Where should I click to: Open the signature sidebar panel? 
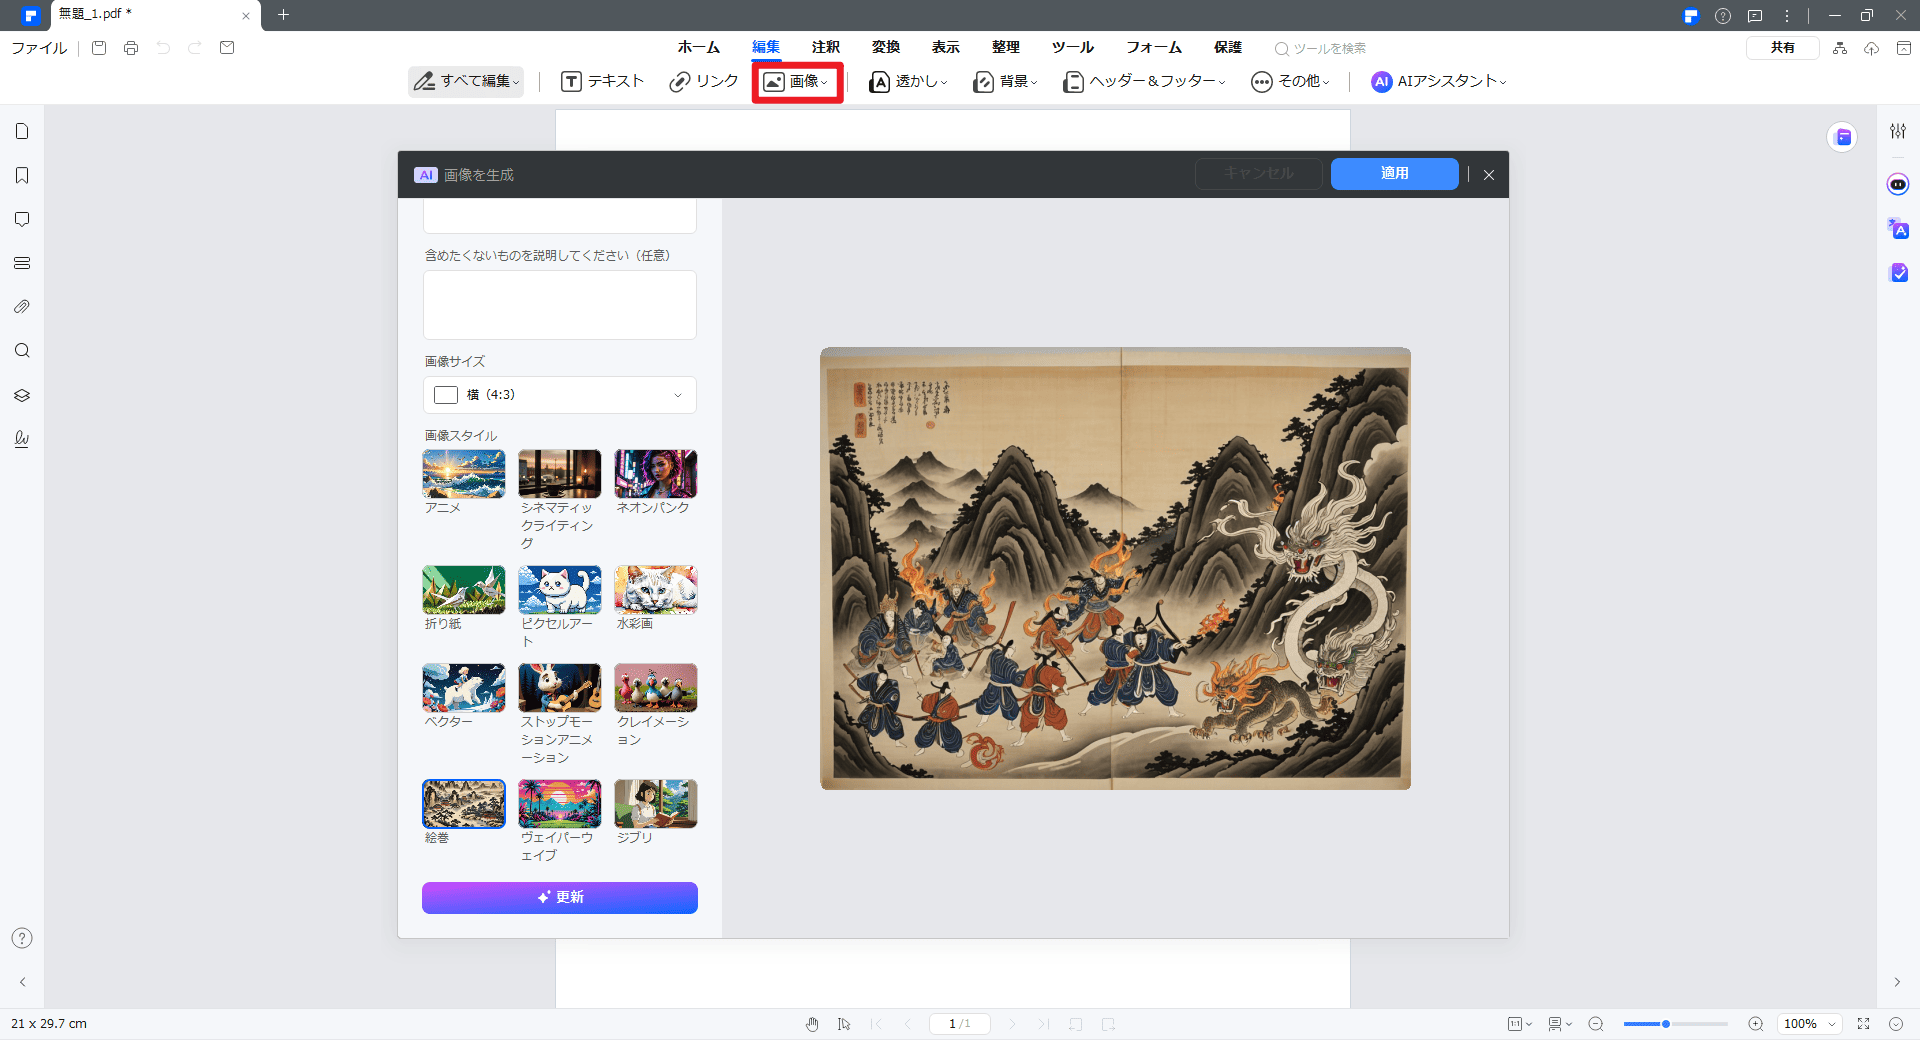[x=22, y=438]
